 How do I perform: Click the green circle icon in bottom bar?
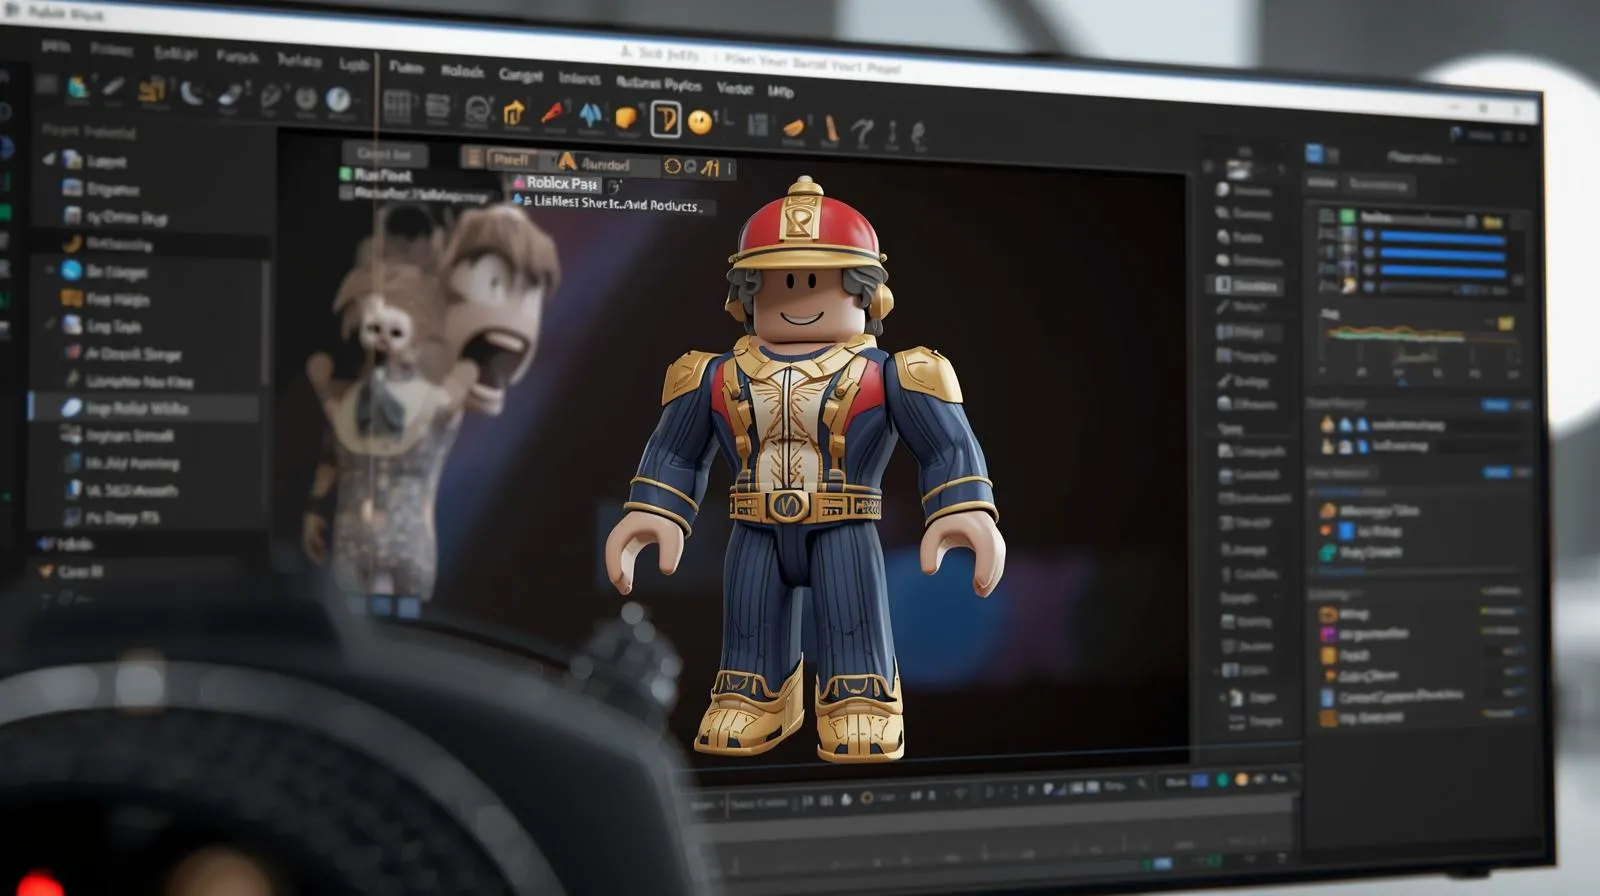point(1221,780)
